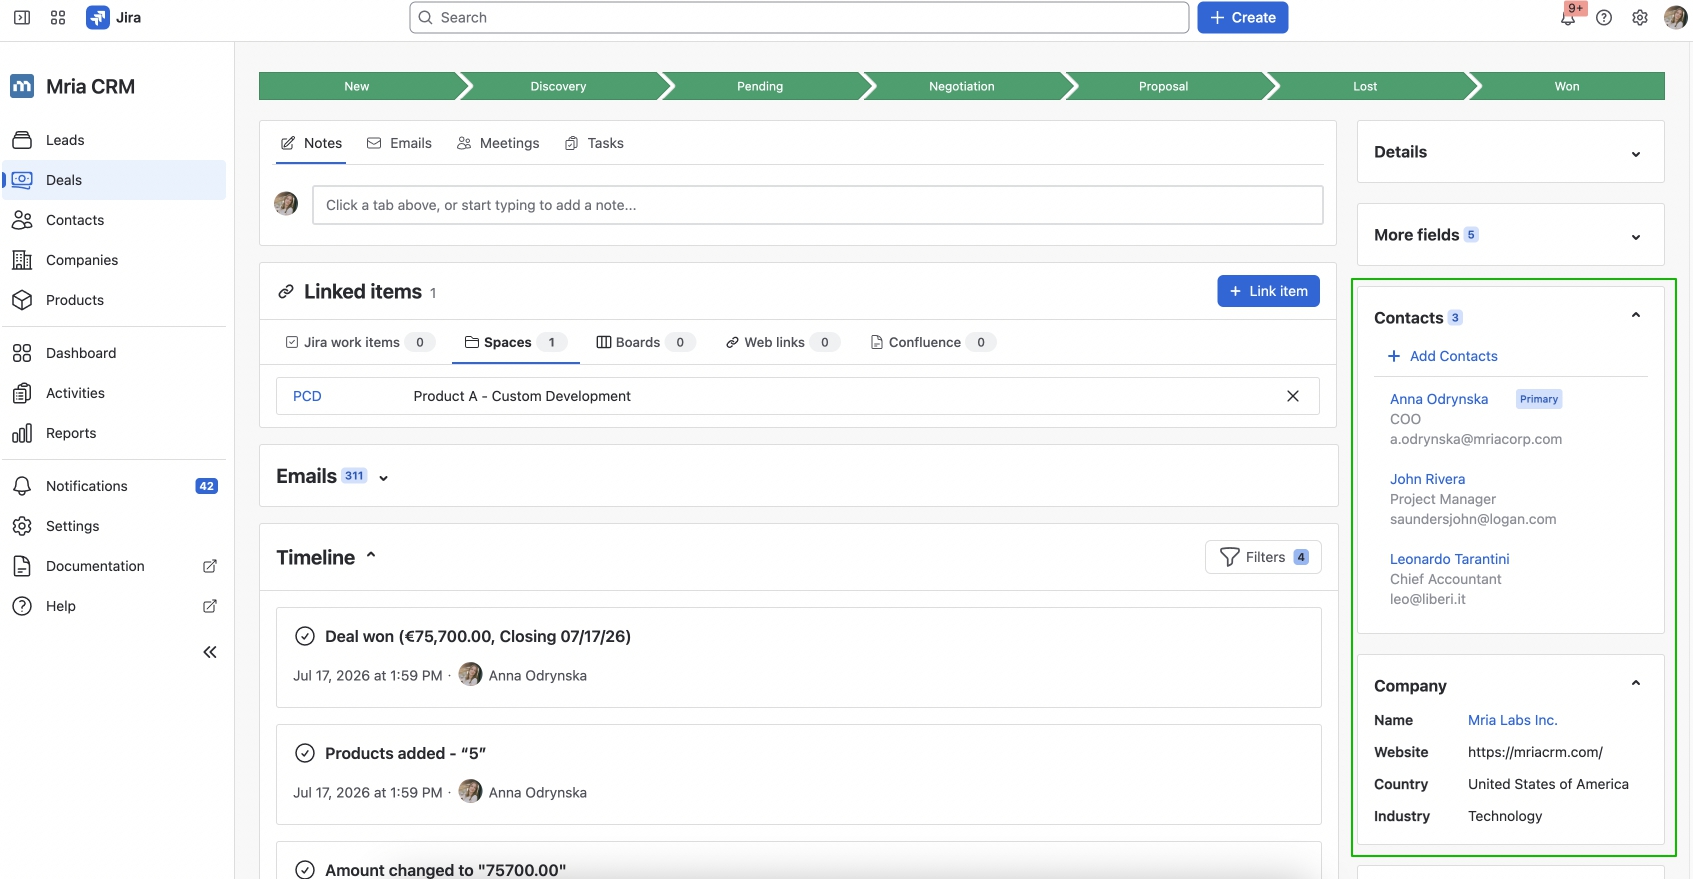Open Leonardo Tarantini contact link
Viewport: 1693px width, 879px height.
click(x=1449, y=559)
